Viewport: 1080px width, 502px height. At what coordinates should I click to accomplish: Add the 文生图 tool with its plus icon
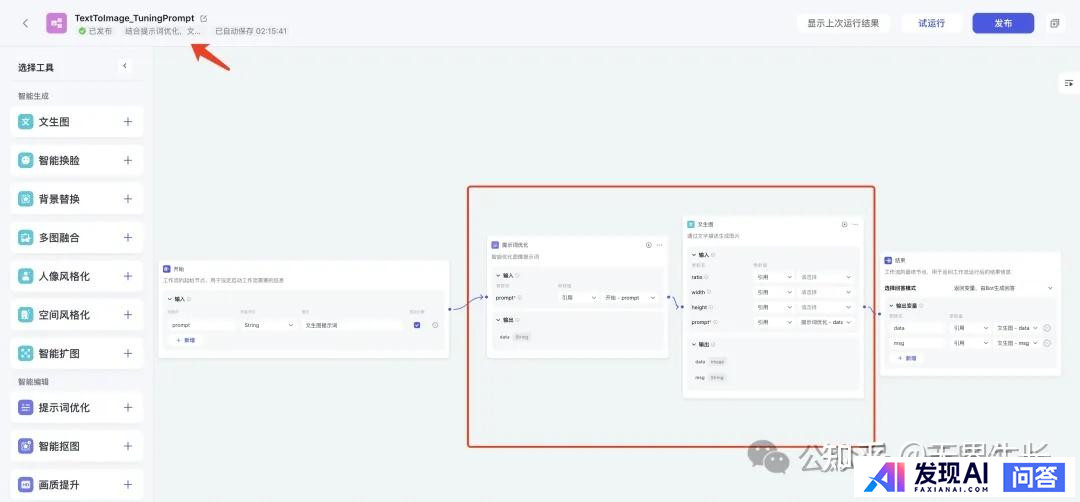128,122
